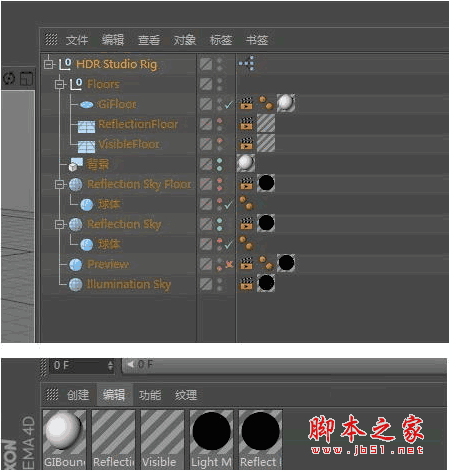Image resolution: width=452 pixels, height=471 pixels.
Task: Disable the GiFloor enable checkmark
Action: tap(228, 105)
